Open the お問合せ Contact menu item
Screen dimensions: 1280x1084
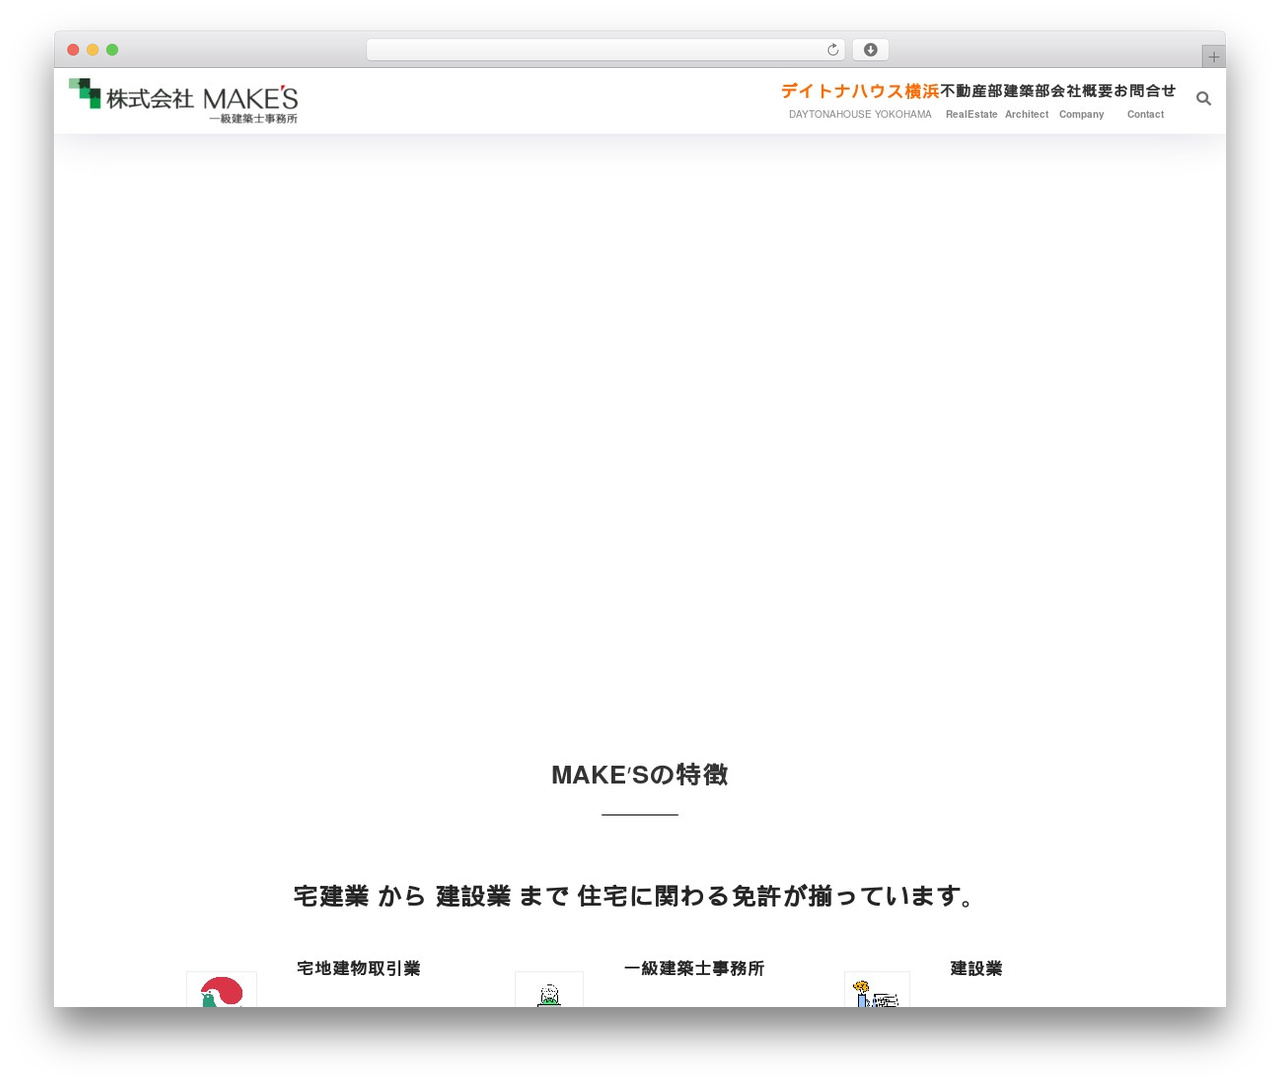[1145, 101]
